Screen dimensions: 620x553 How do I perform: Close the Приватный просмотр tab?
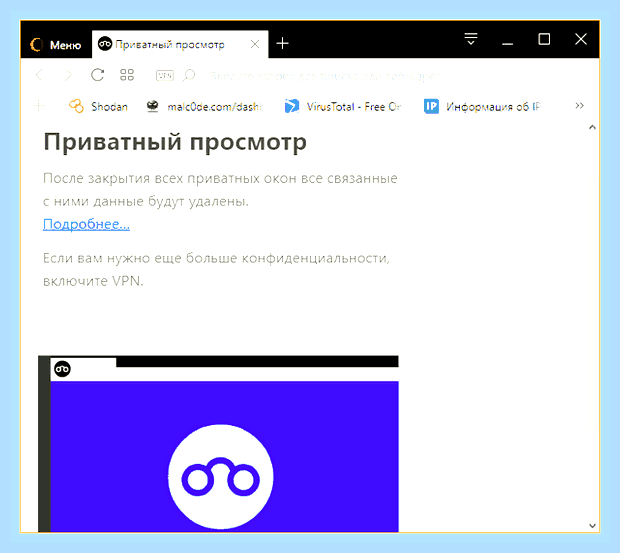[255, 44]
